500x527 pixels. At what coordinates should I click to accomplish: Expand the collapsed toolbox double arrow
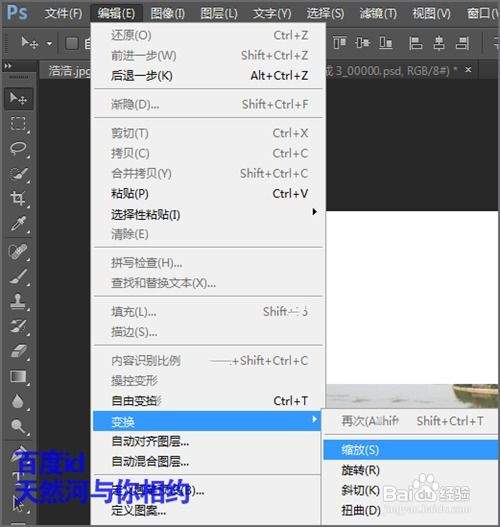point(7,66)
